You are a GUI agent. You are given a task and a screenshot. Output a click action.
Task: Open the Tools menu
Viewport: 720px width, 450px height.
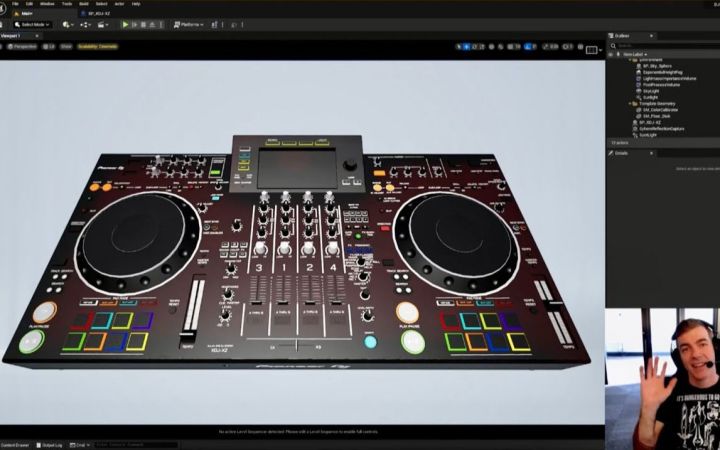(67, 4)
